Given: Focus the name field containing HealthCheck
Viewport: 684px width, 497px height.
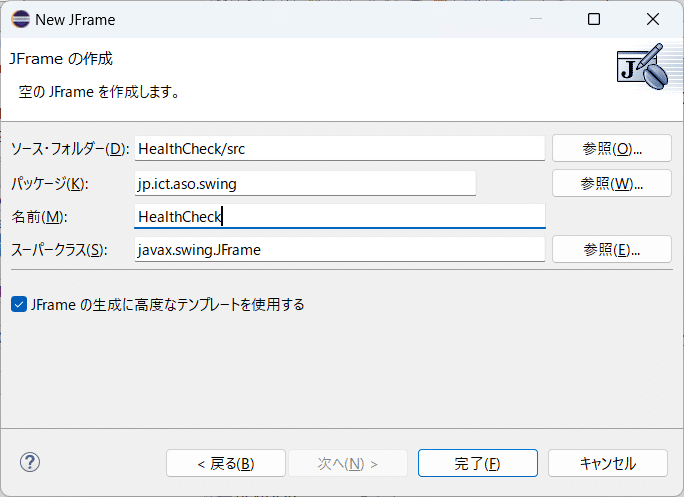Looking at the screenshot, I should pyautogui.click(x=340, y=216).
